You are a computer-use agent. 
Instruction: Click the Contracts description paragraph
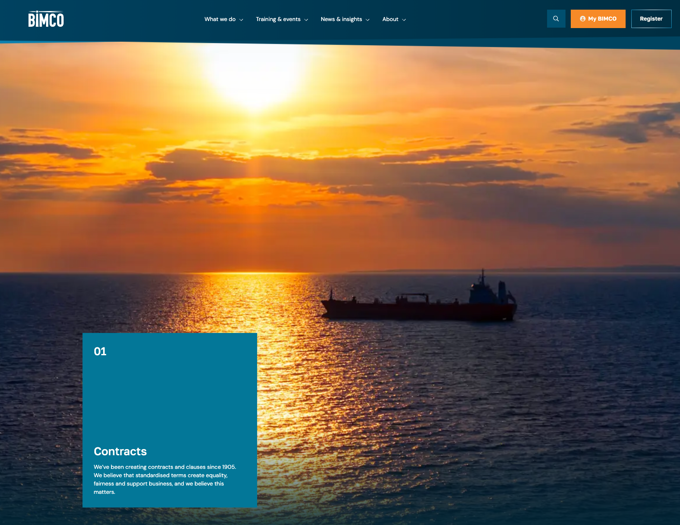165,479
